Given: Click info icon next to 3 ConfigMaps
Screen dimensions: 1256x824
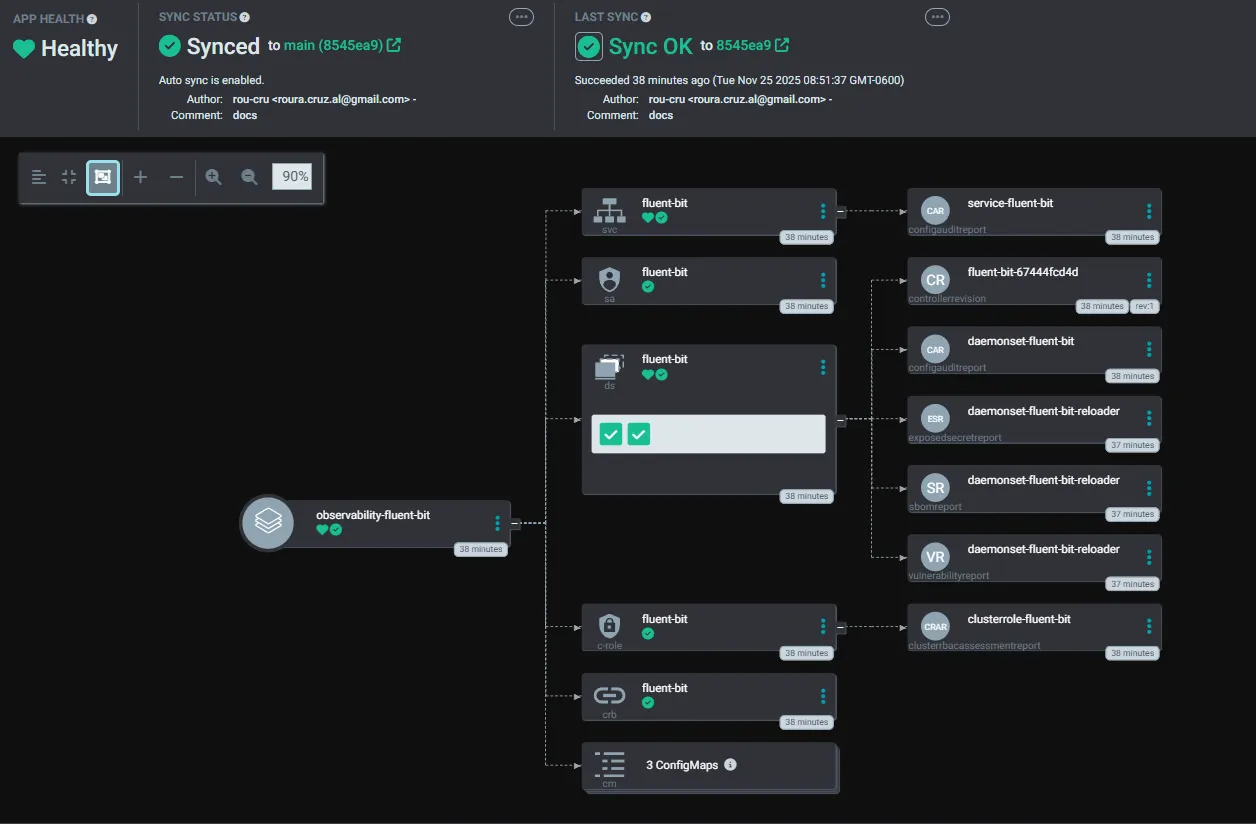Looking at the screenshot, I should (x=730, y=765).
